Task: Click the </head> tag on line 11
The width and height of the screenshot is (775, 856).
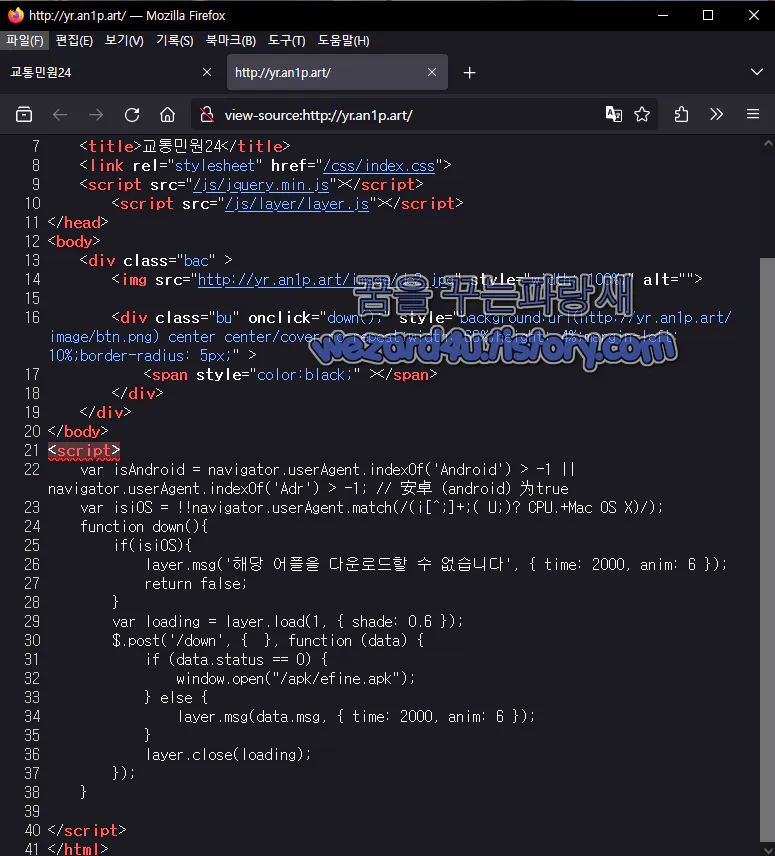Action: [78, 222]
